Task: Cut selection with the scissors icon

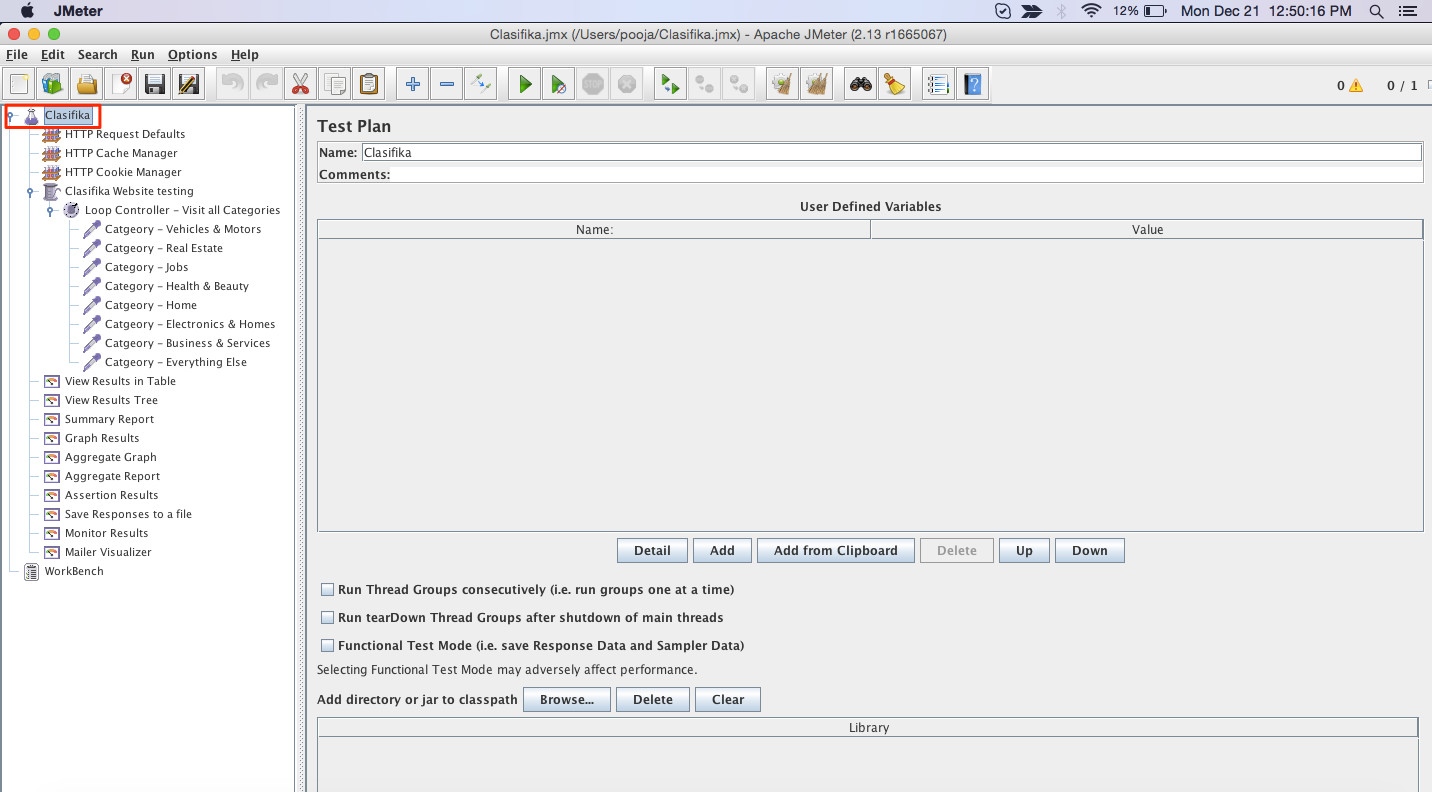Action: [x=299, y=84]
